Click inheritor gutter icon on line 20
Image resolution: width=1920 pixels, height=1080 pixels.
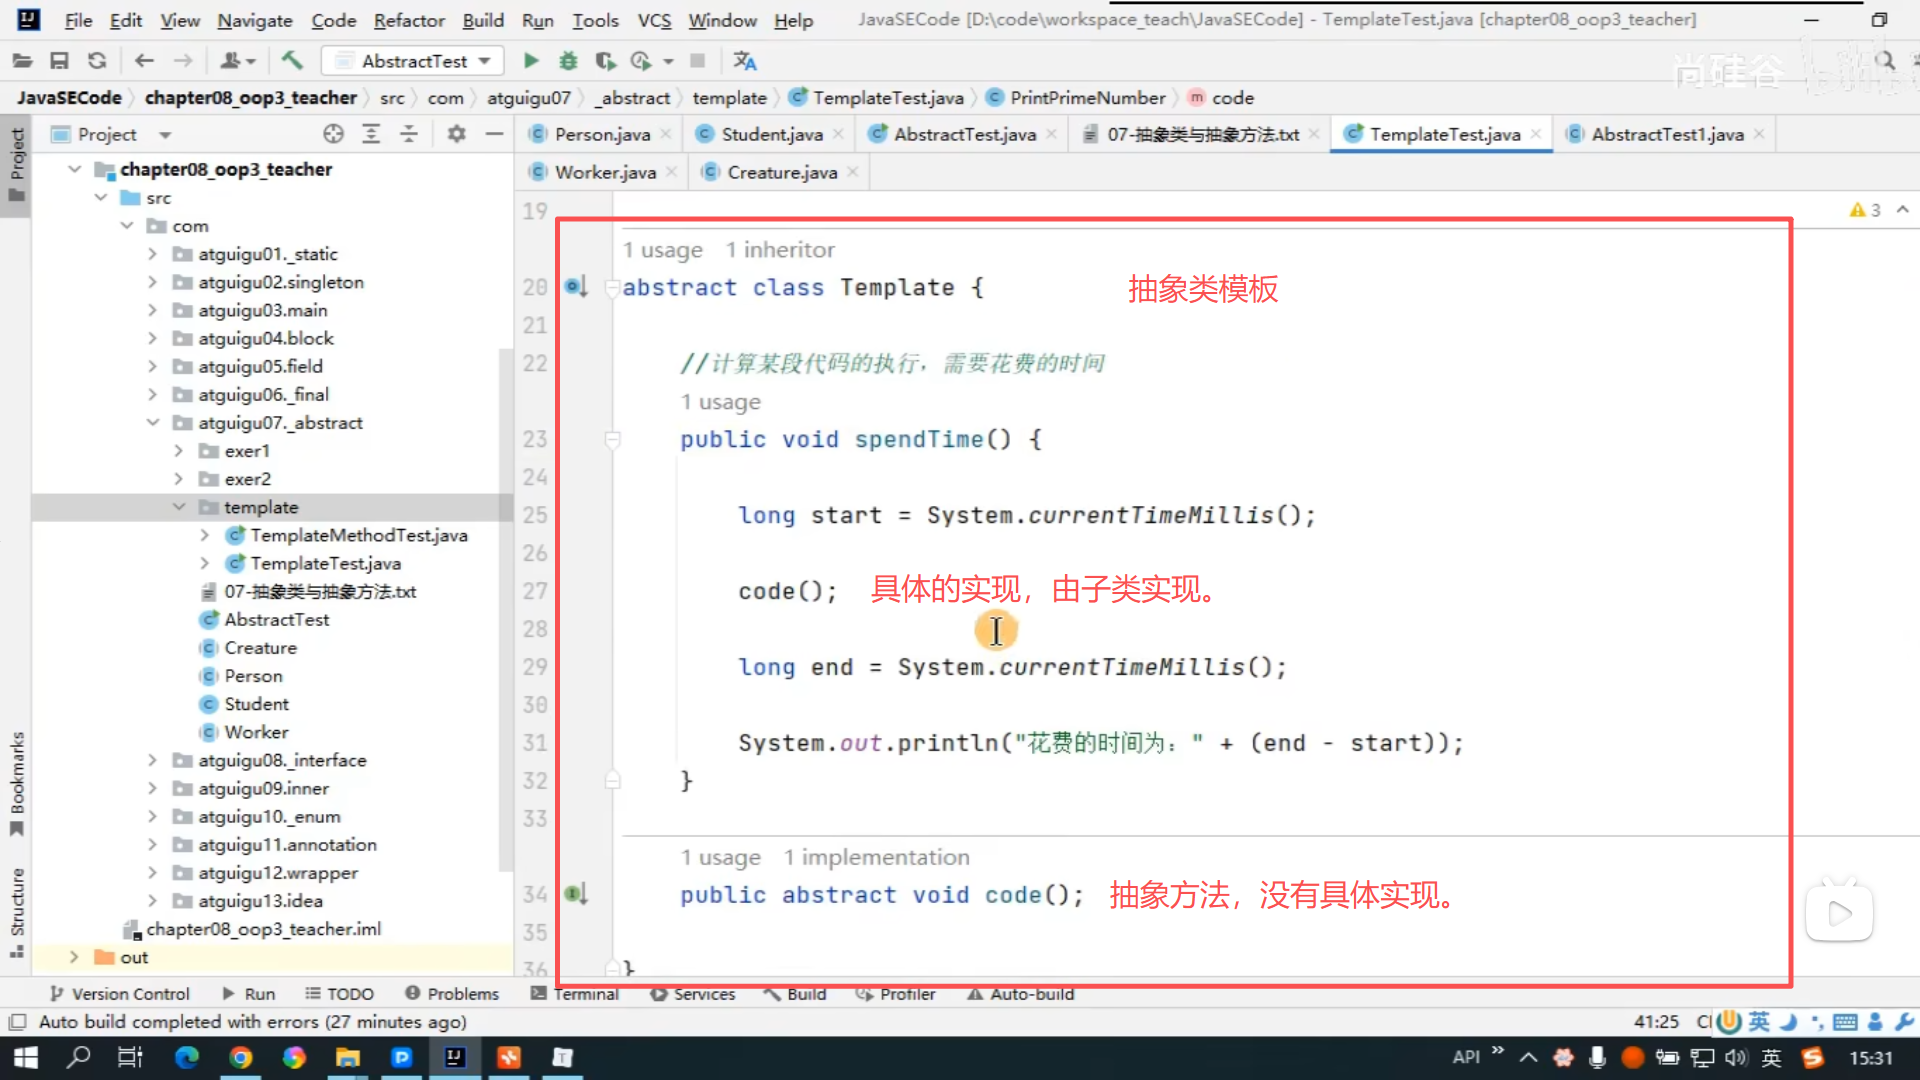(x=575, y=287)
